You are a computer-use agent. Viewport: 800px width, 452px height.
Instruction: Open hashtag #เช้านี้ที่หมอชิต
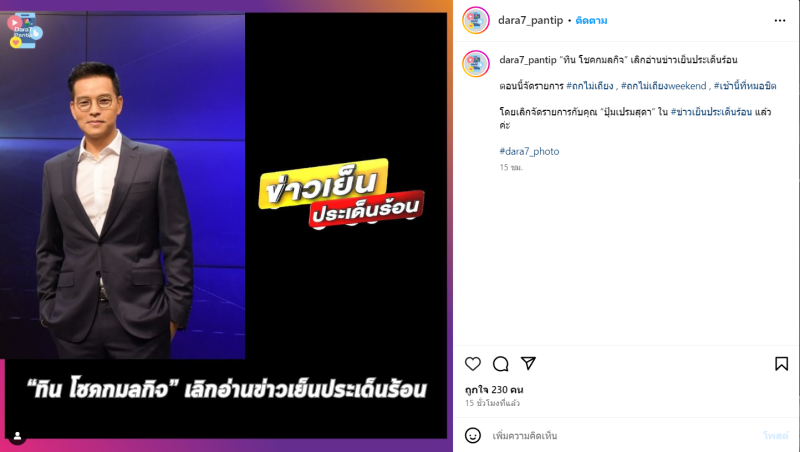pyautogui.click(x=745, y=86)
